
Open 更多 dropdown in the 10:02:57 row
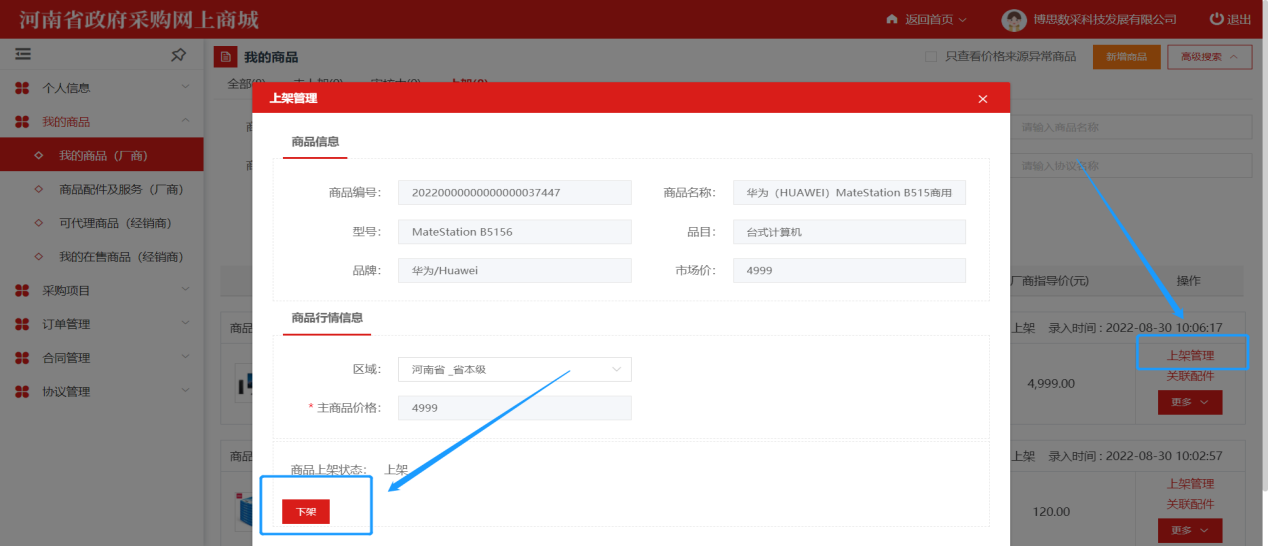[x=1190, y=530]
